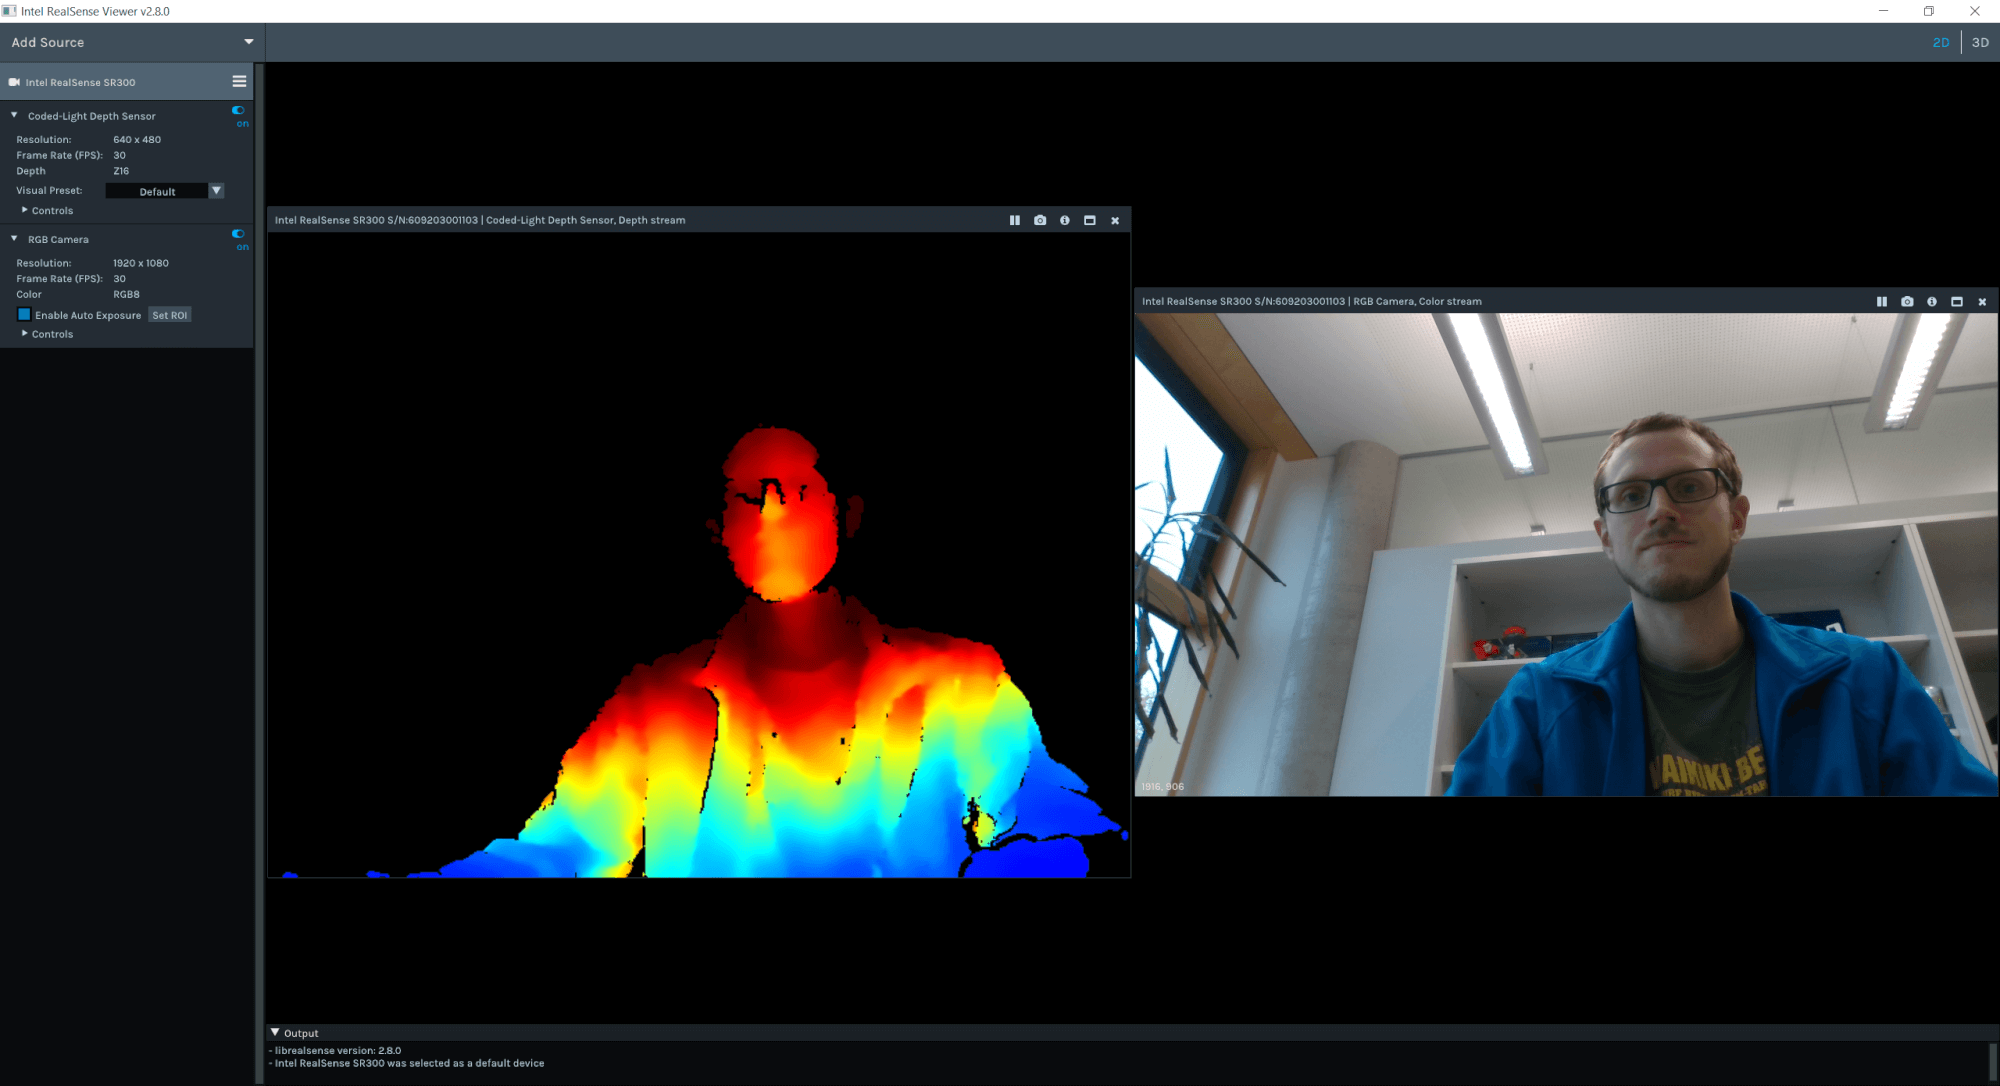Viewport: 2000px width, 1086px height.
Task: Click the pause icon on RGB color stream
Action: [1881, 301]
